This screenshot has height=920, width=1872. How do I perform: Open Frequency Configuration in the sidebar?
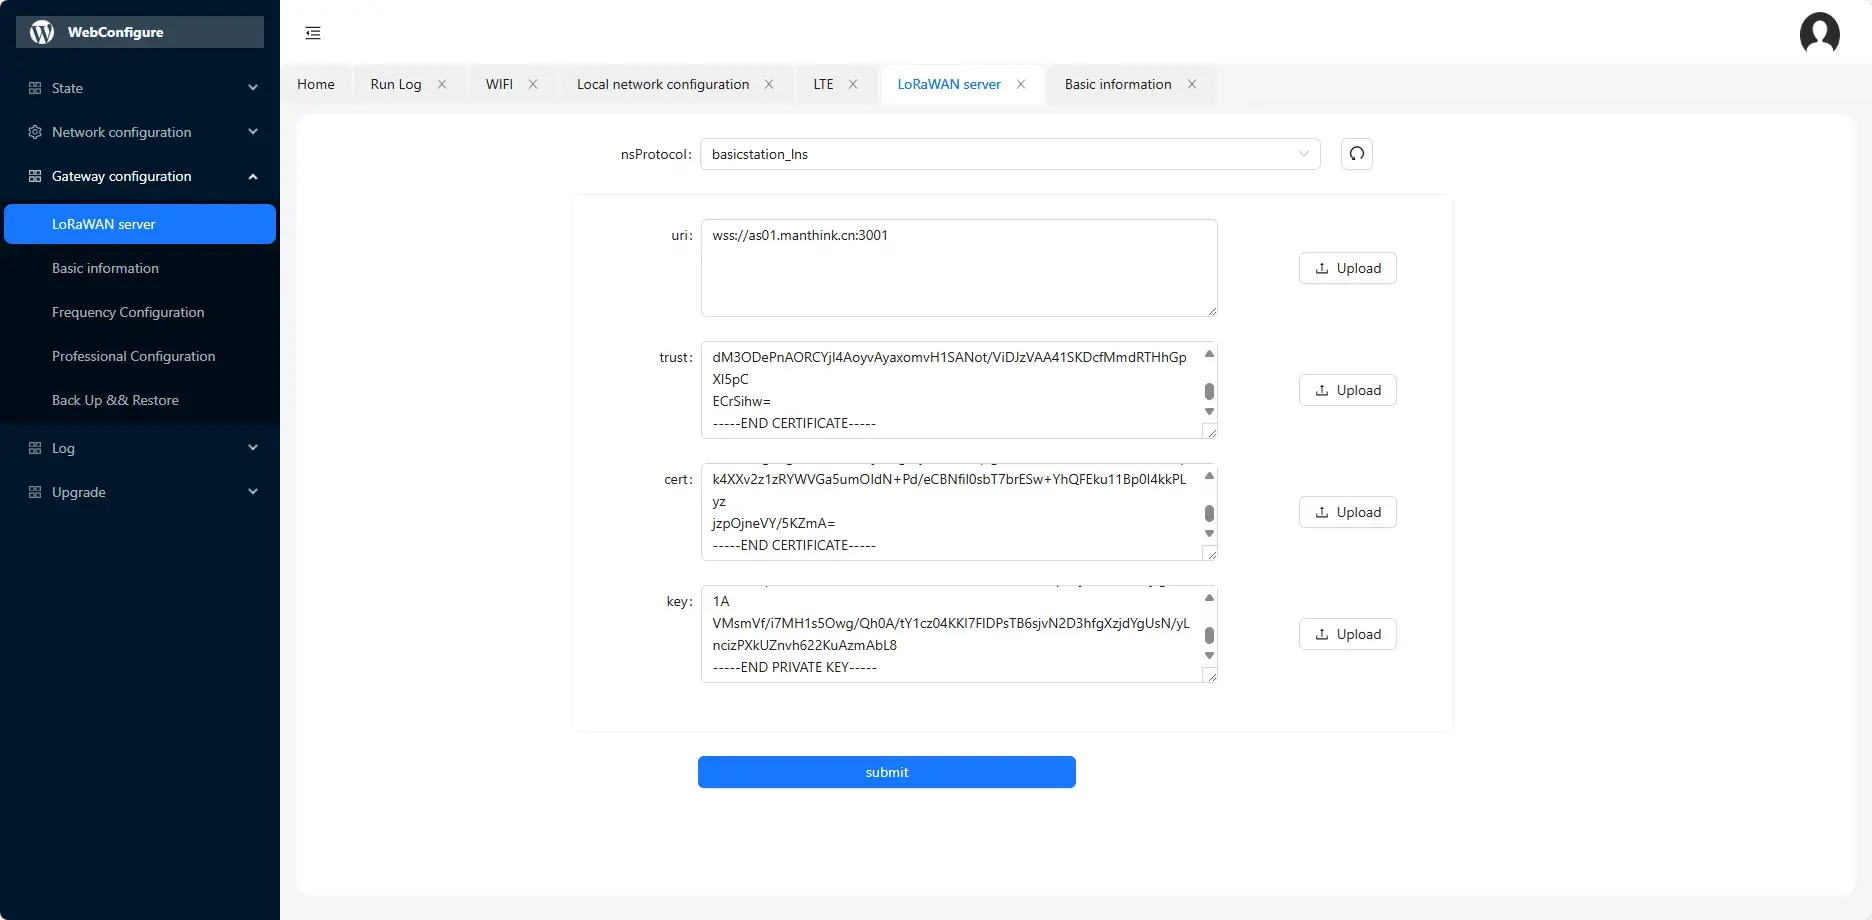[140, 312]
